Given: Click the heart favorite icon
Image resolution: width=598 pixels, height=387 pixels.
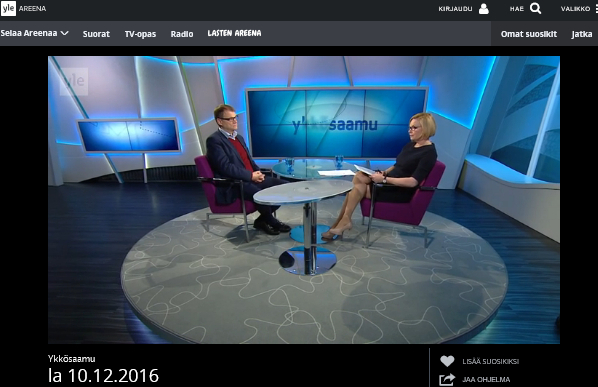Looking at the screenshot, I should tap(447, 361).
